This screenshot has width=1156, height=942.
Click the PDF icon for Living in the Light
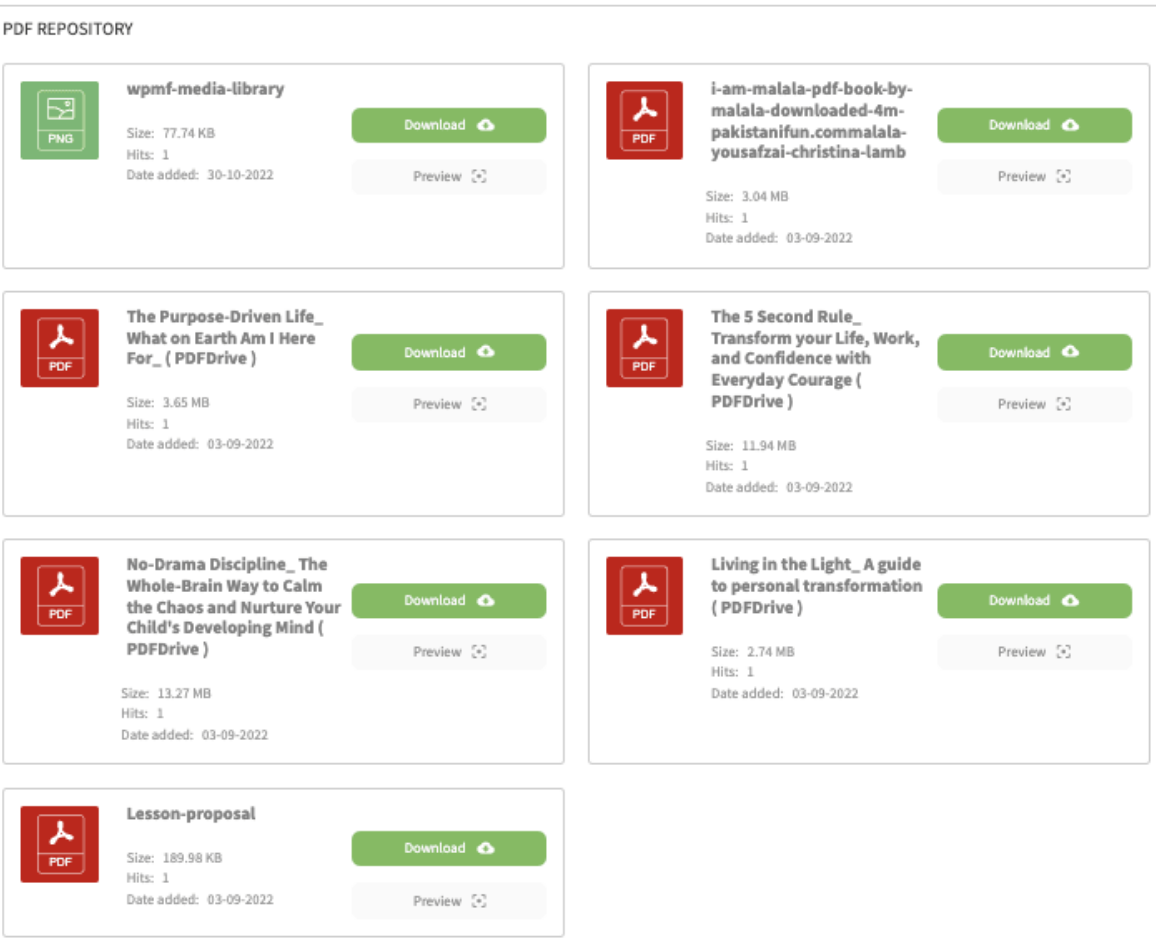[x=644, y=596]
